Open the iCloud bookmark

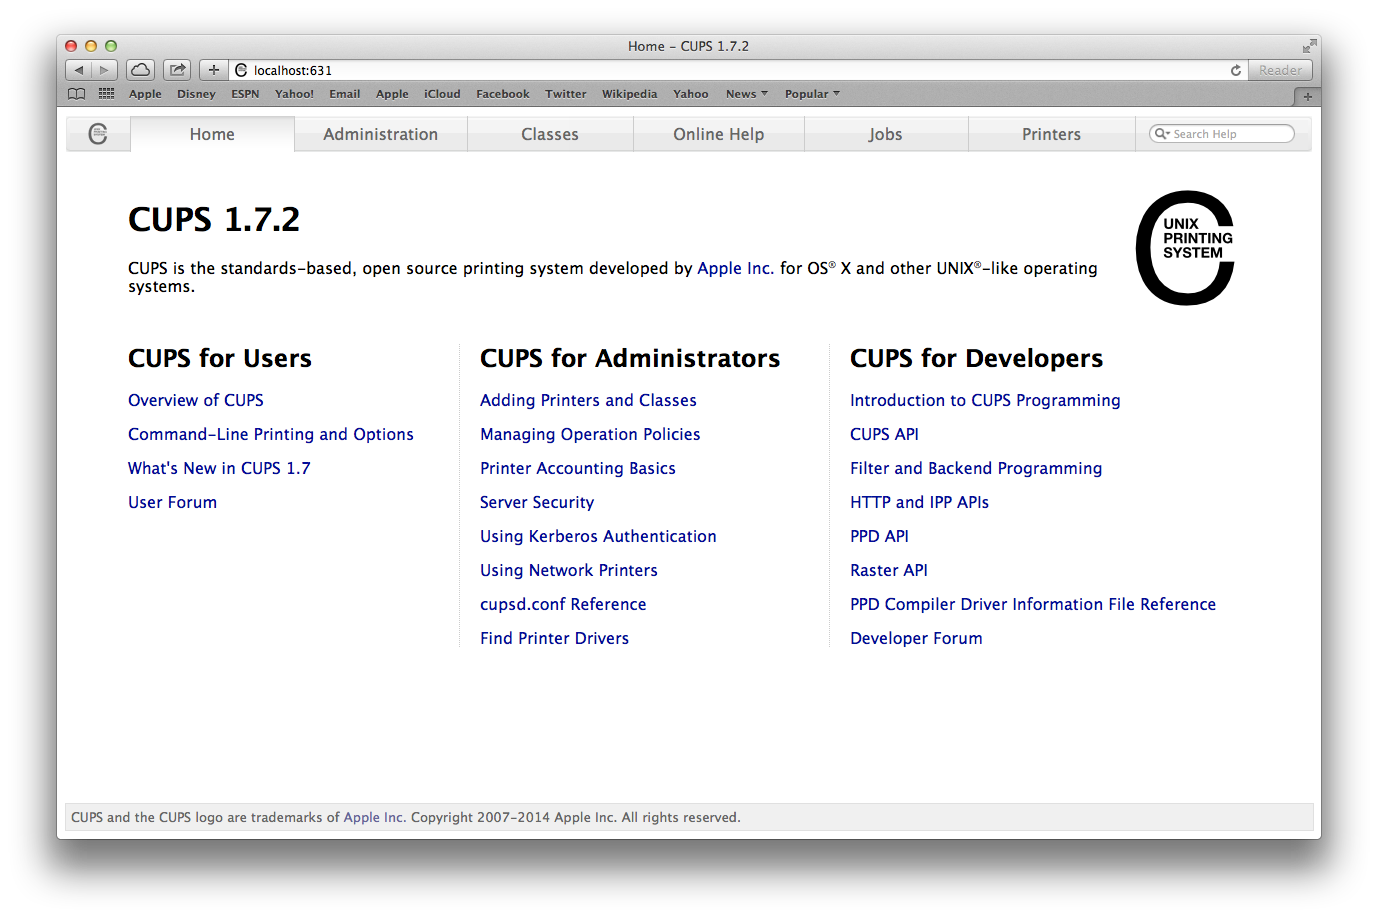click(x=442, y=94)
